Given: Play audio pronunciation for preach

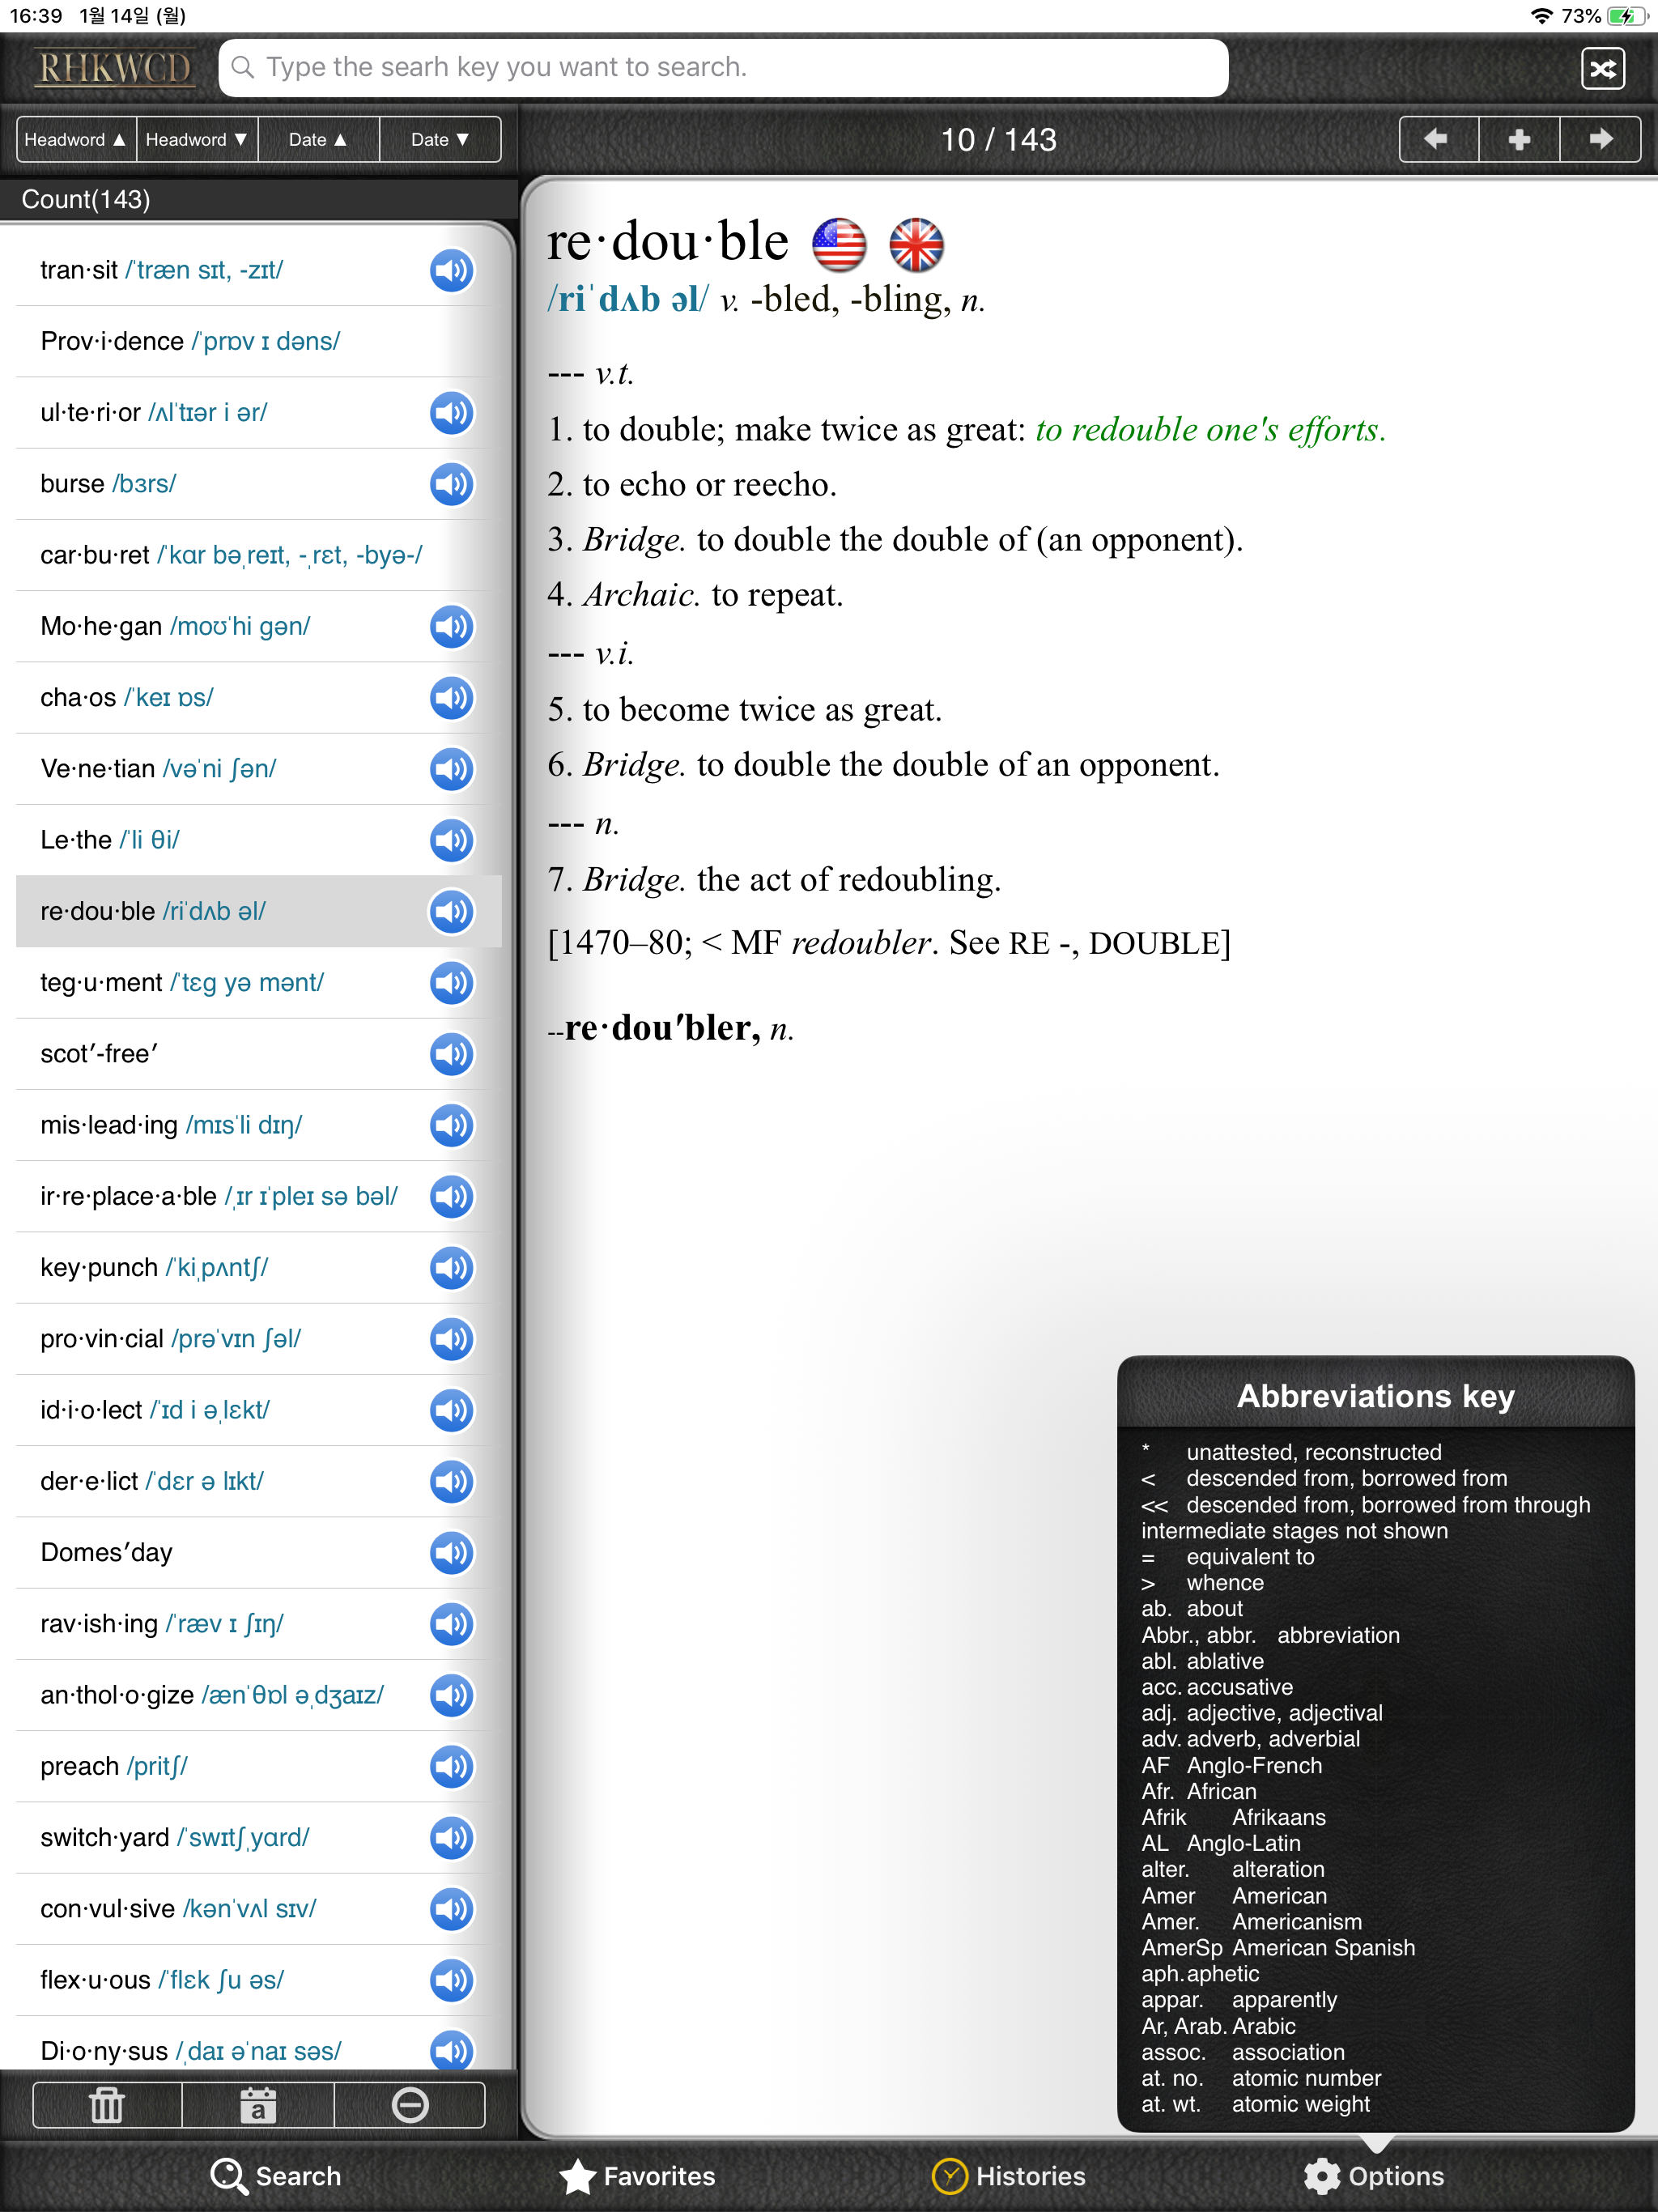Looking at the screenshot, I should (451, 1766).
